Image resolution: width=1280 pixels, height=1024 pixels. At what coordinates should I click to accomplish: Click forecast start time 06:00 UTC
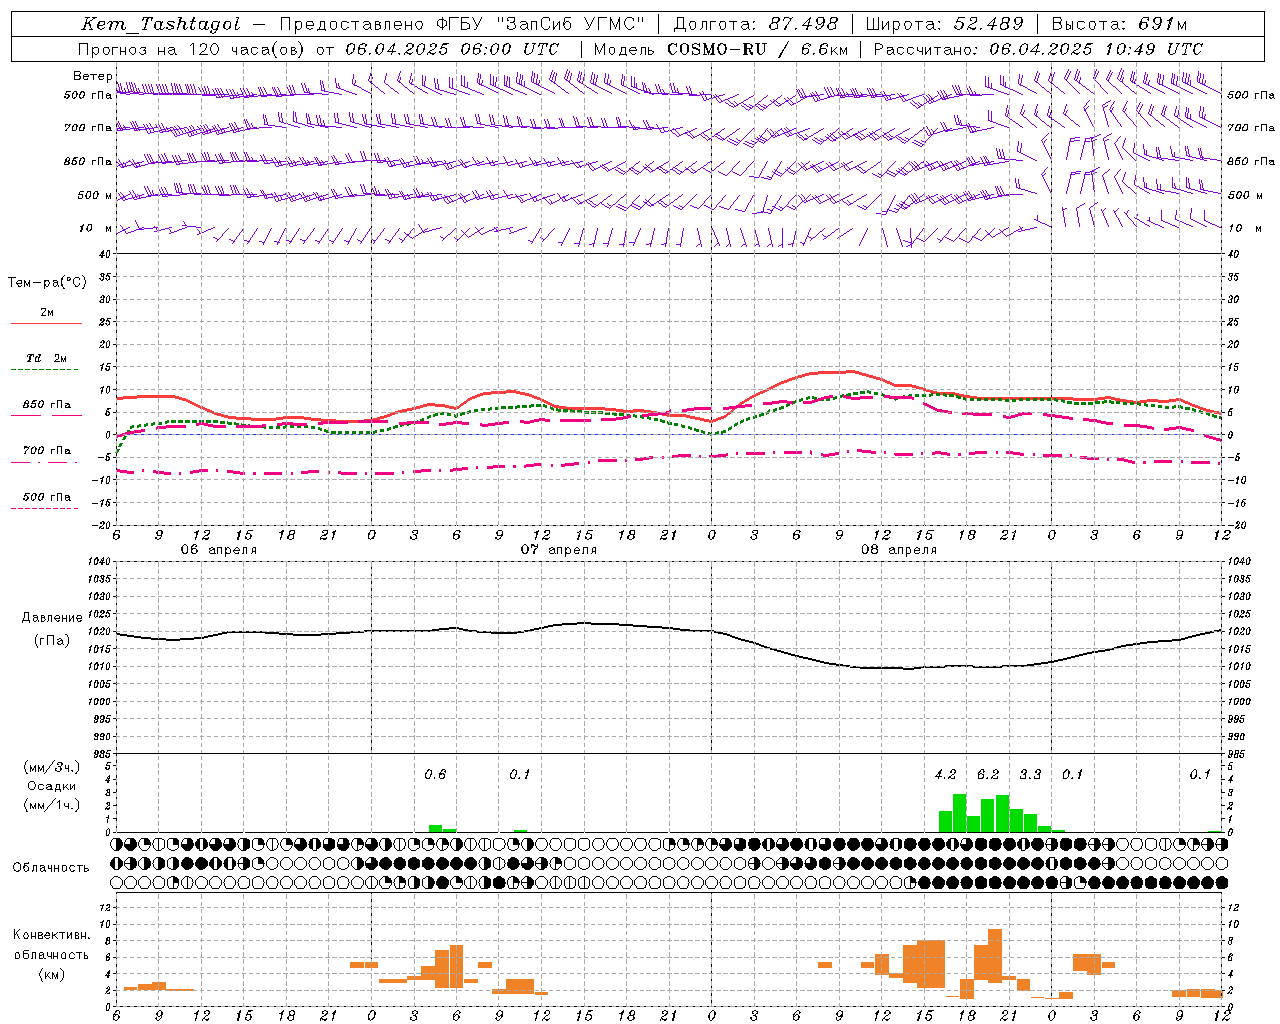pos(508,49)
